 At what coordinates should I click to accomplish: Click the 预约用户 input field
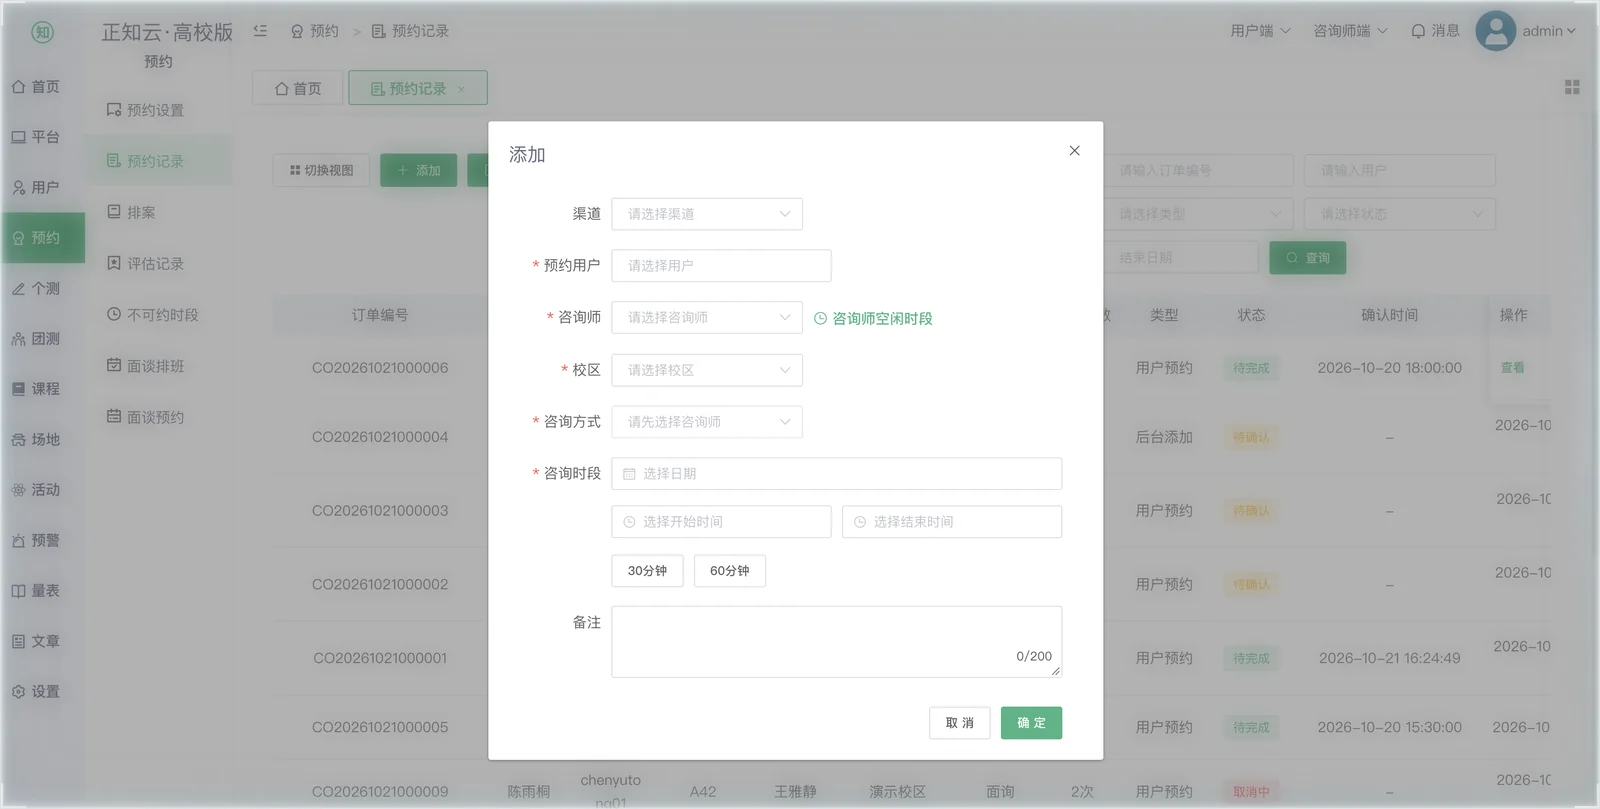(x=721, y=266)
